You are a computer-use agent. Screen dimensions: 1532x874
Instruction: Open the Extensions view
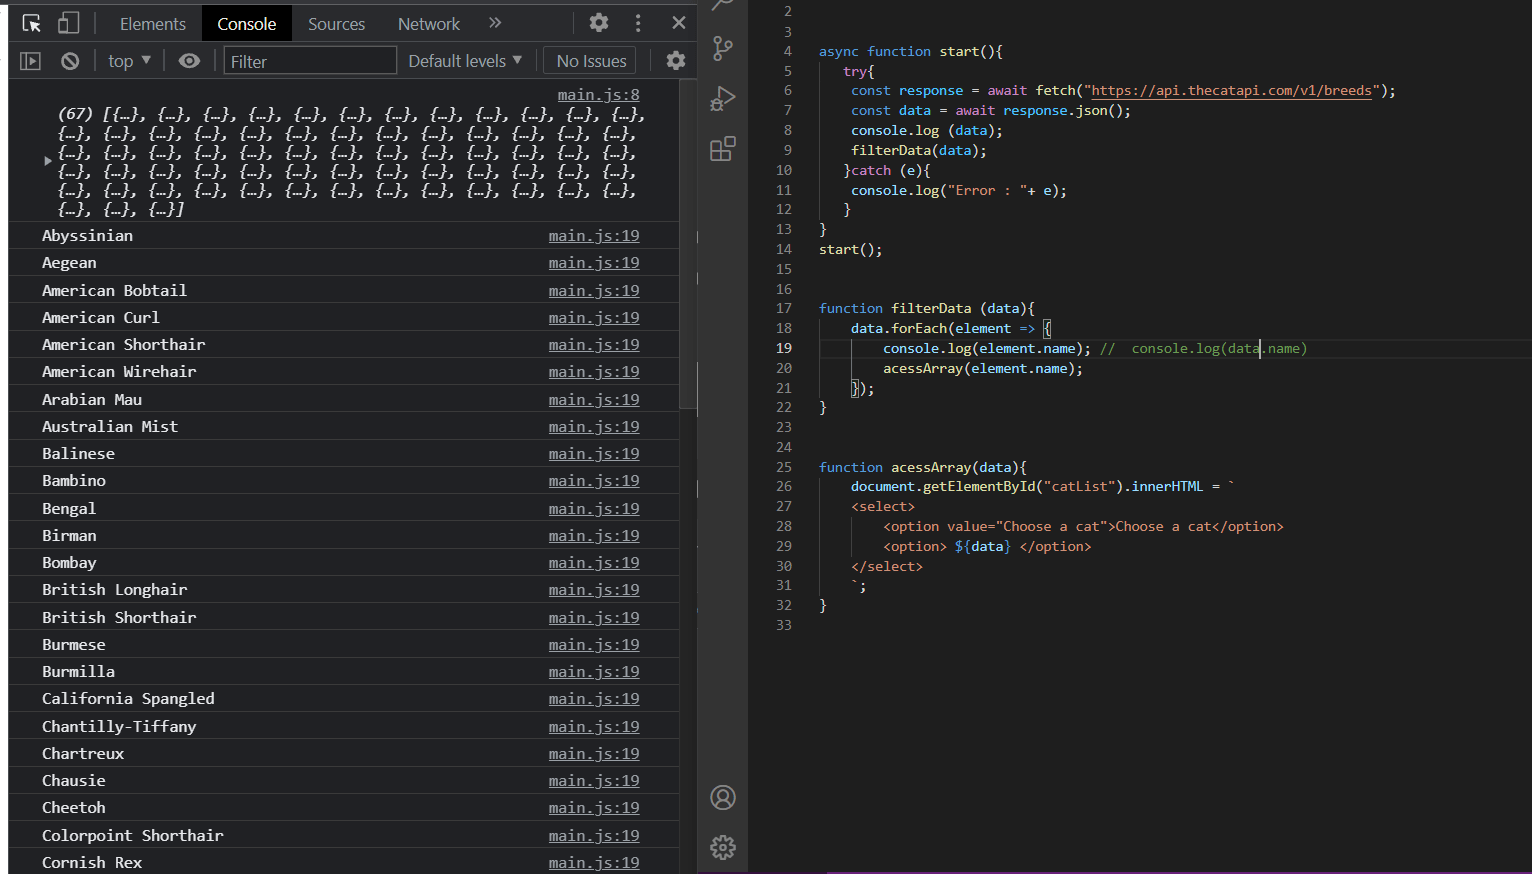[x=723, y=148]
